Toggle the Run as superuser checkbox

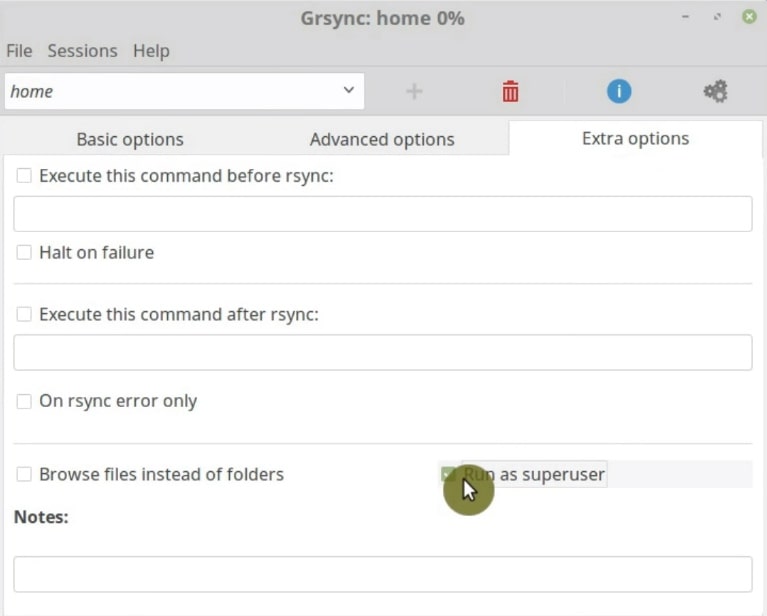[x=449, y=474]
